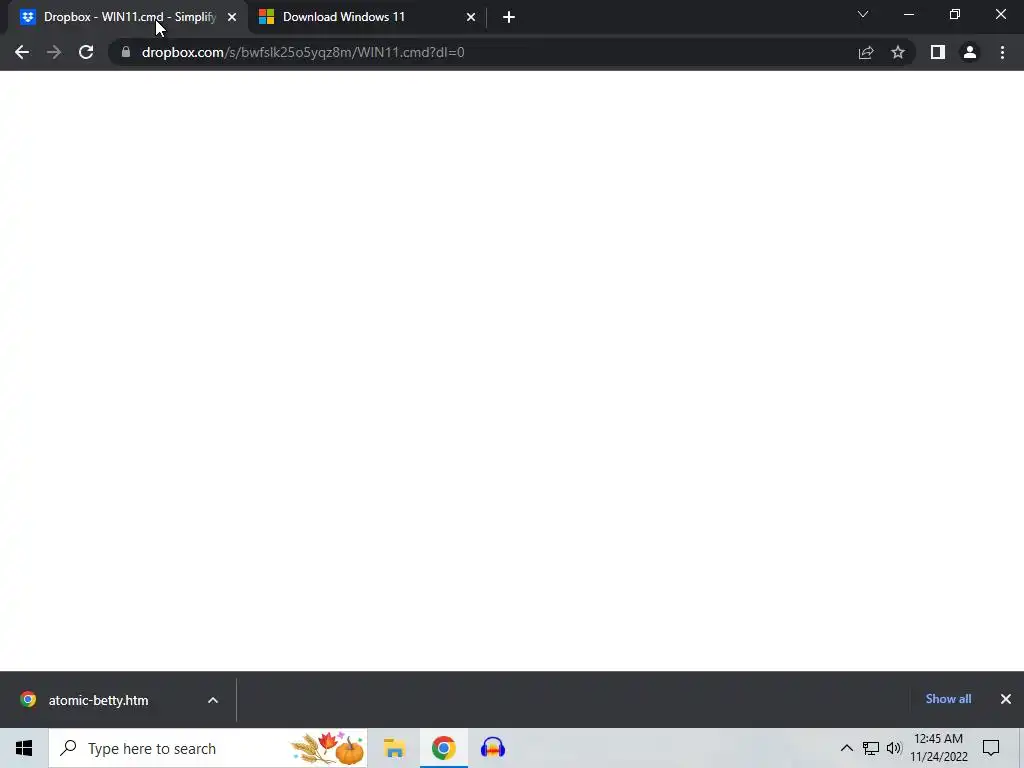Open File Explorer from taskbar

tap(394, 748)
